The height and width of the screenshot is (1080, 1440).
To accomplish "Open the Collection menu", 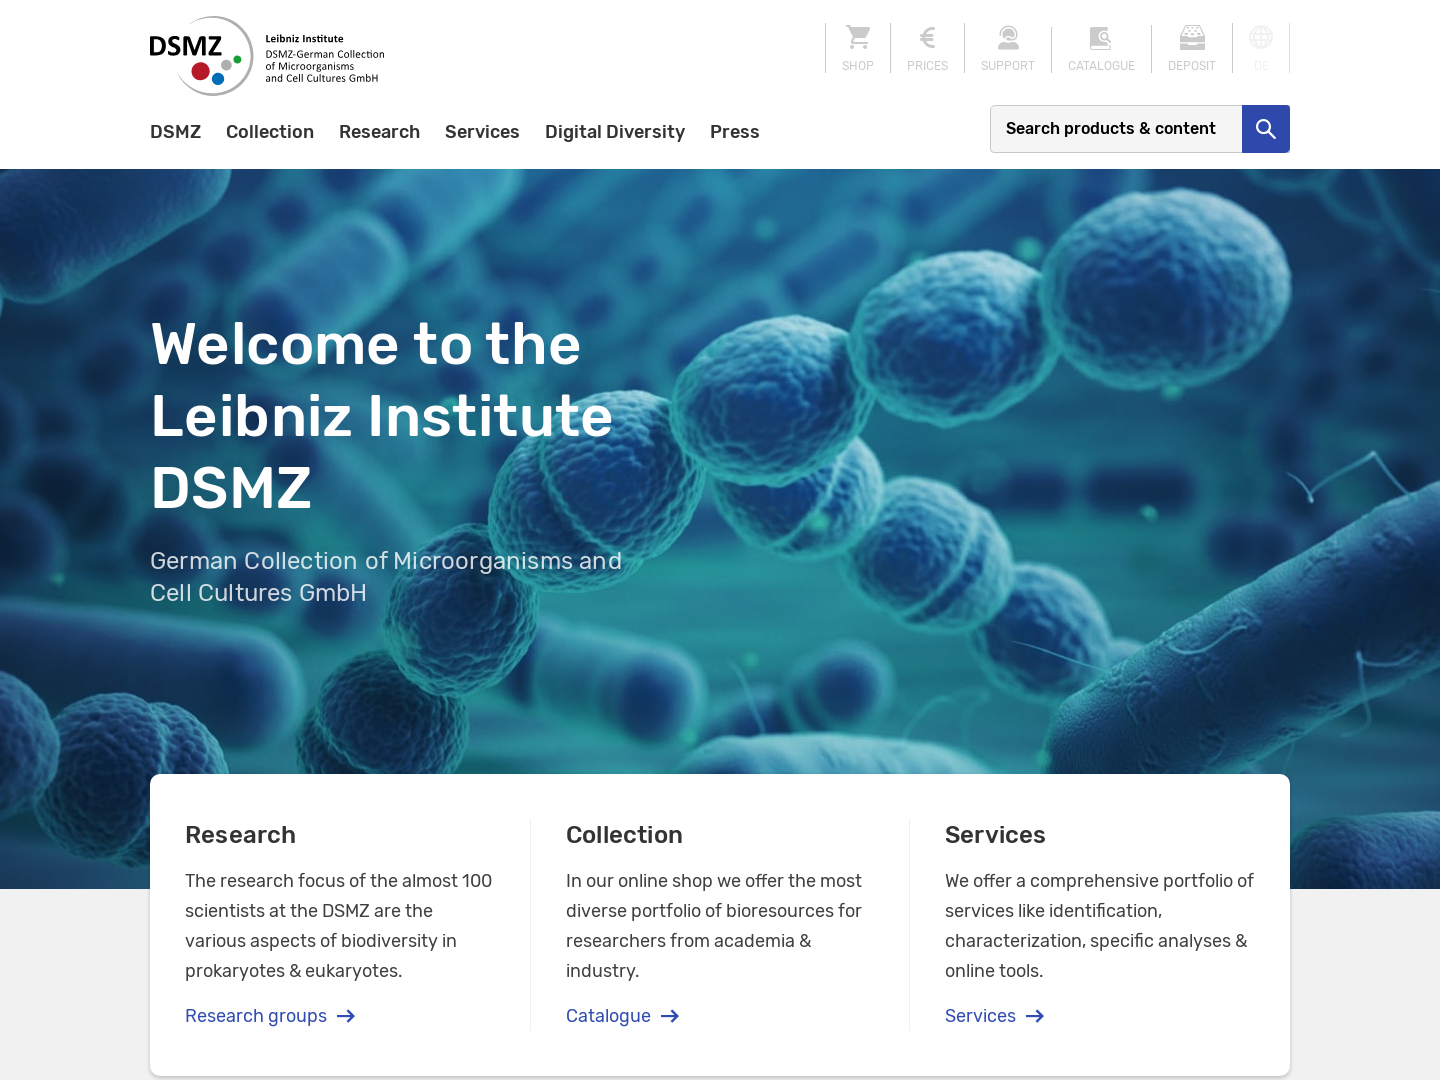I will pyautogui.click(x=270, y=132).
